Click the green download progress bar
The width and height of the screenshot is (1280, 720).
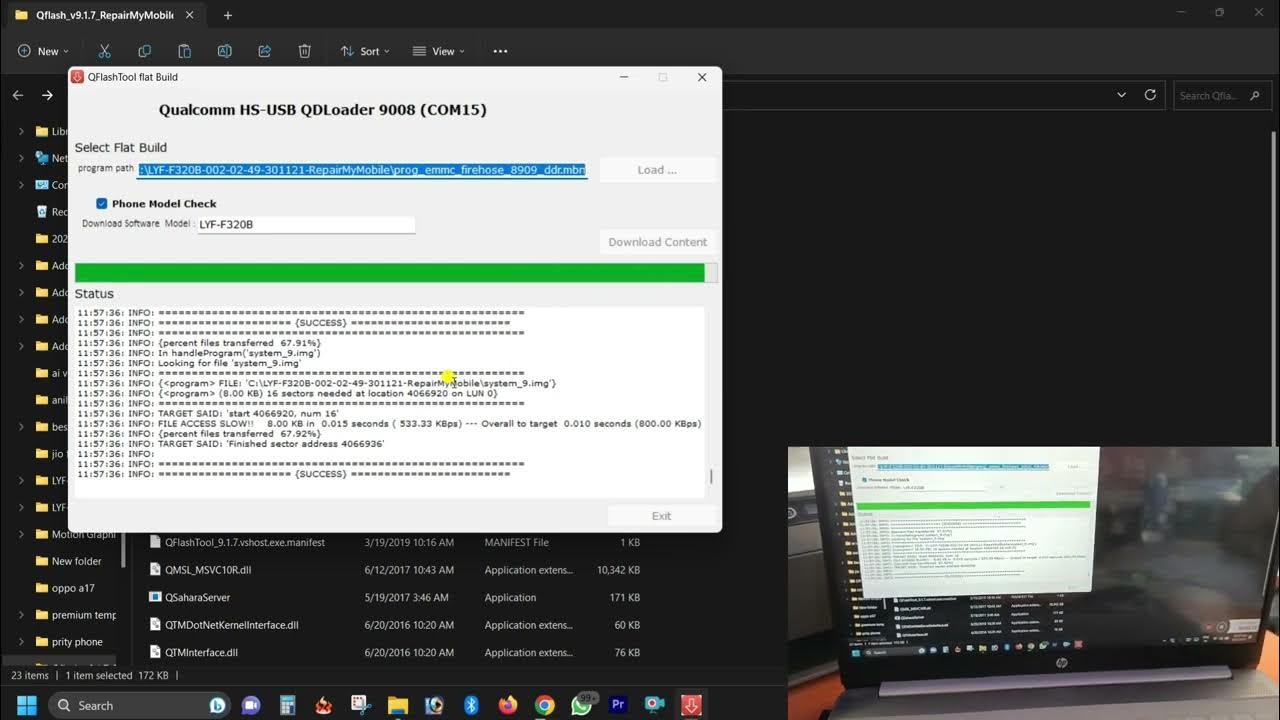(396, 273)
